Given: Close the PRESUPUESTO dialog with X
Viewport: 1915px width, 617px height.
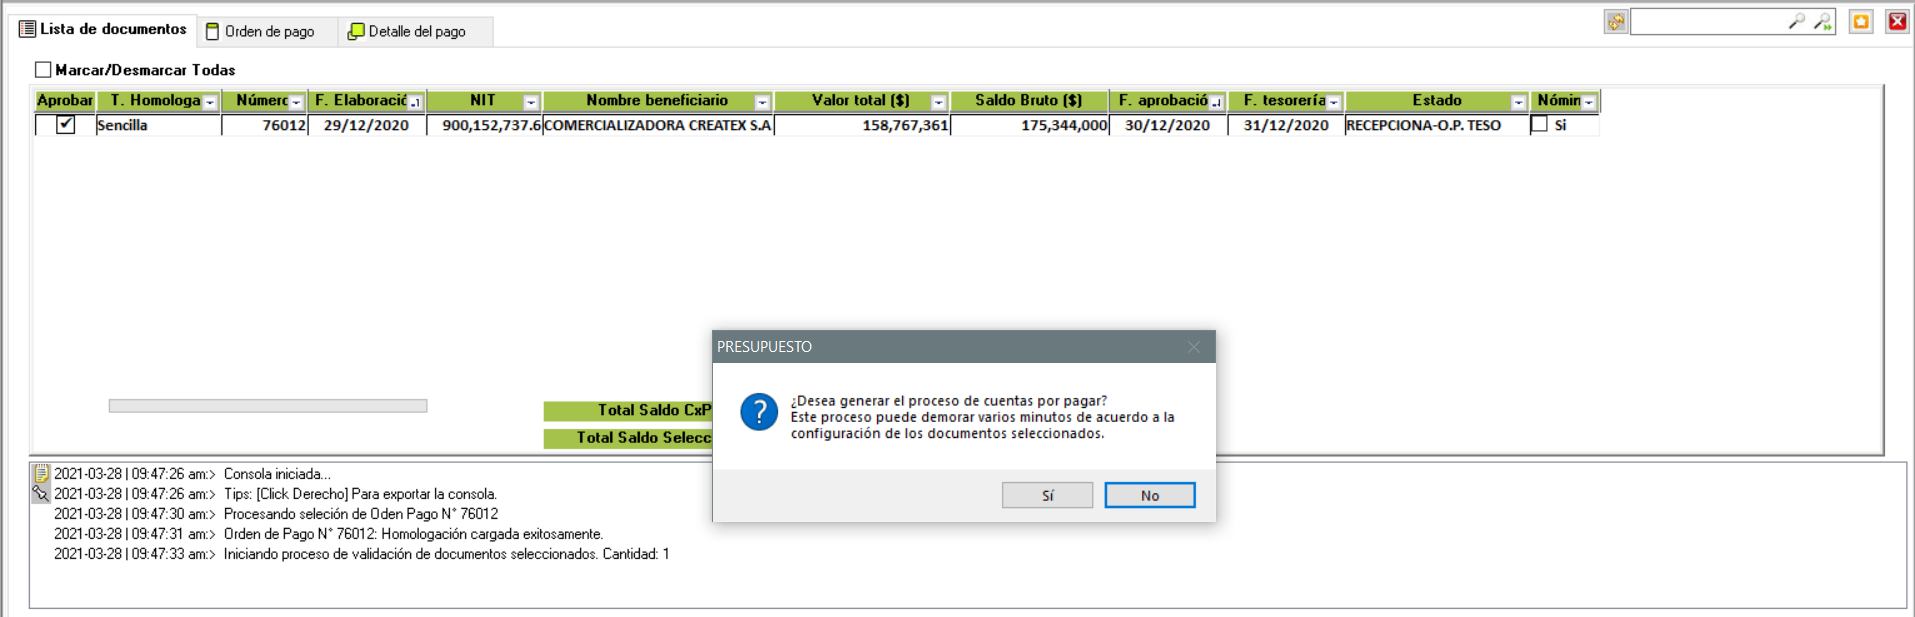Looking at the screenshot, I should click(1193, 347).
